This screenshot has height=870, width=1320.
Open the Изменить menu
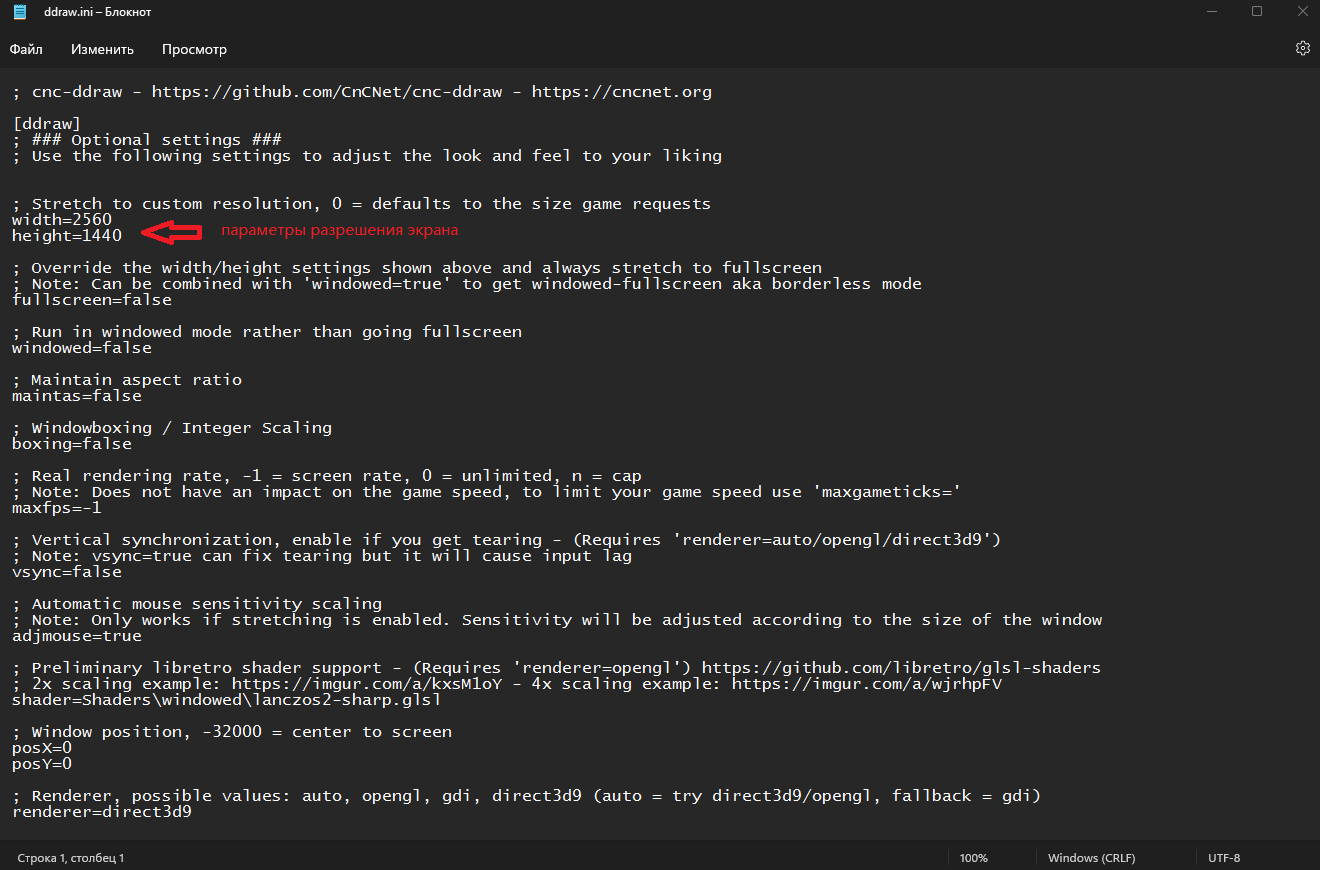tap(102, 49)
